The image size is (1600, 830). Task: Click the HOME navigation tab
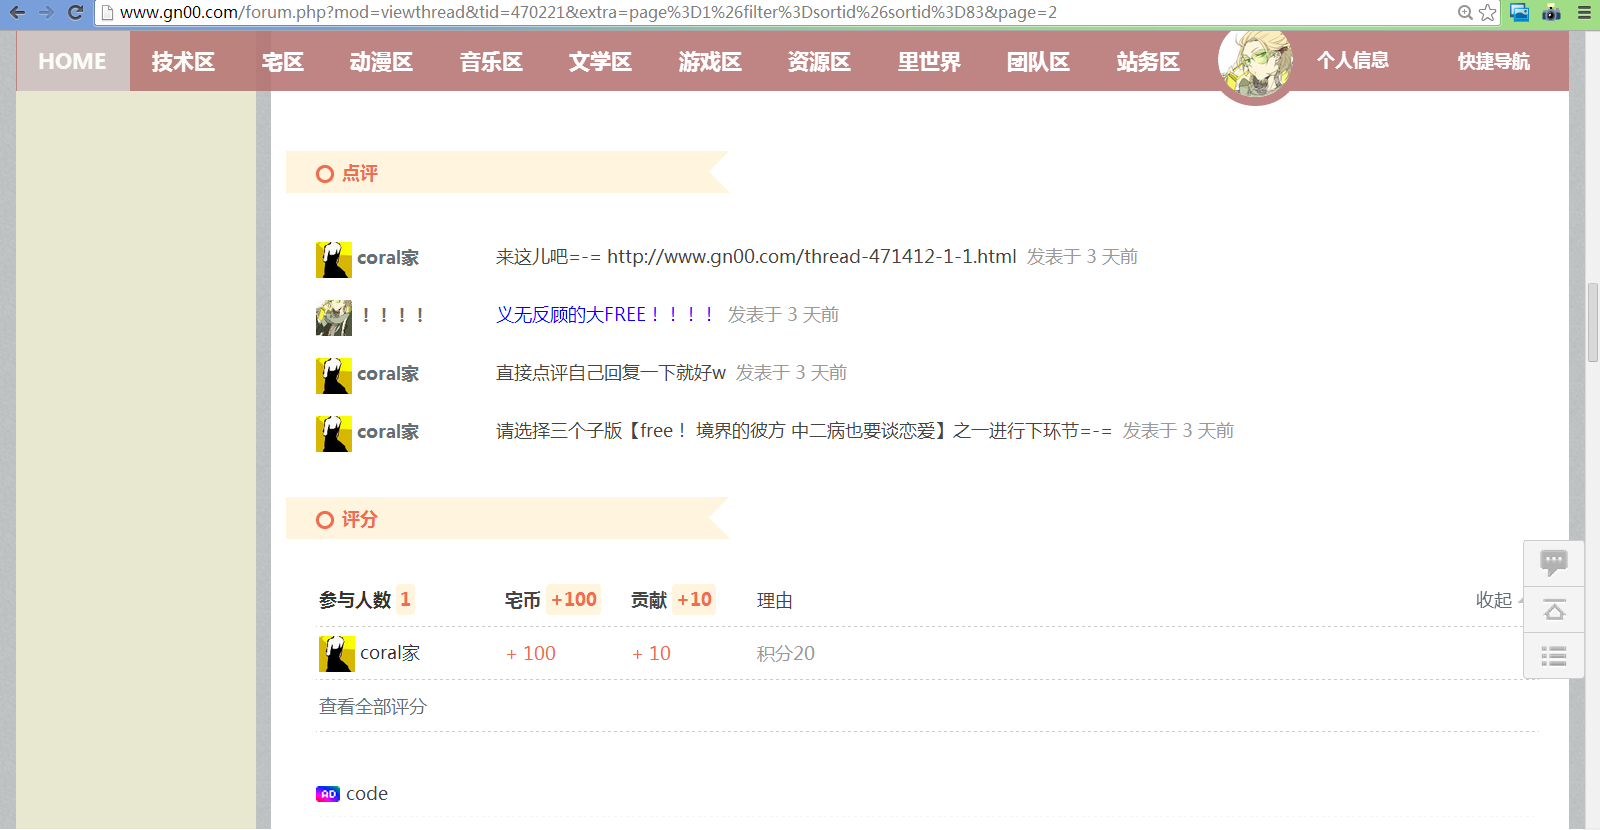pyautogui.click(x=72, y=62)
